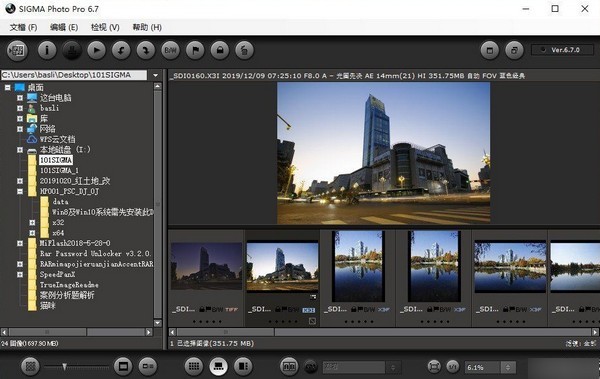The width and height of the screenshot is (600, 379).
Task: Expand the basli user folder node
Action: coord(20,108)
